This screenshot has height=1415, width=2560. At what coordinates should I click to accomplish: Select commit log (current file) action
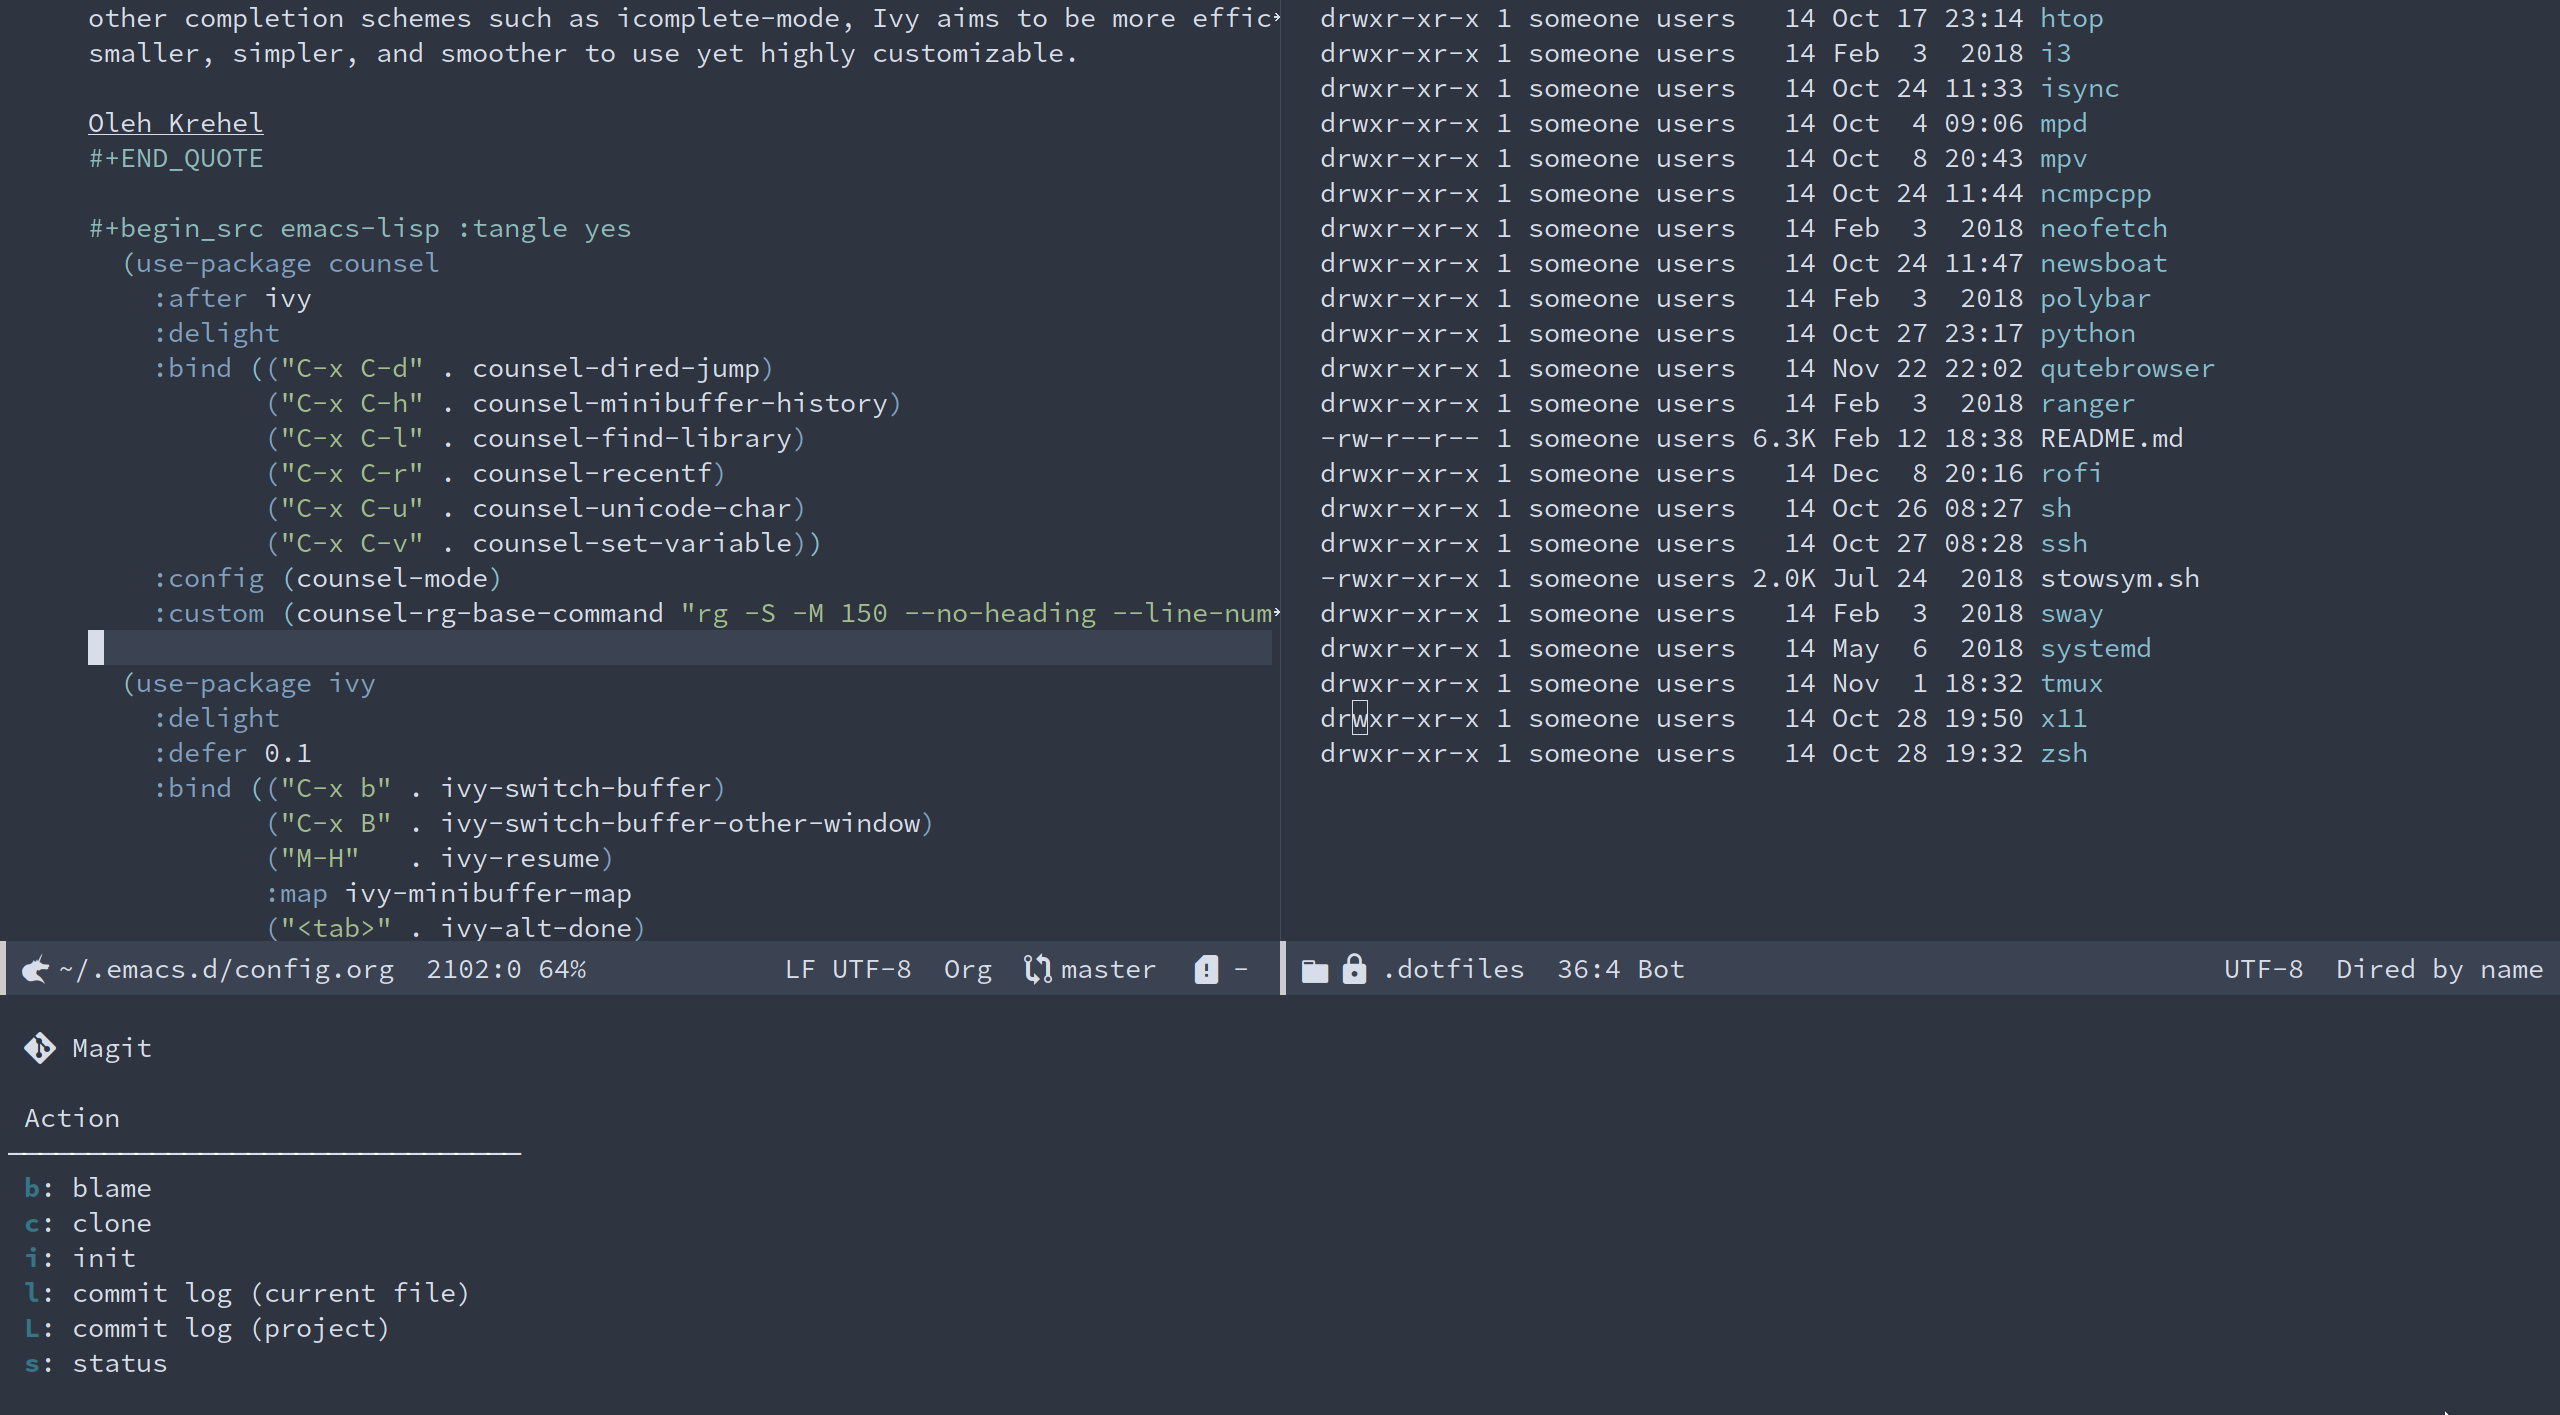[270, 1293]
